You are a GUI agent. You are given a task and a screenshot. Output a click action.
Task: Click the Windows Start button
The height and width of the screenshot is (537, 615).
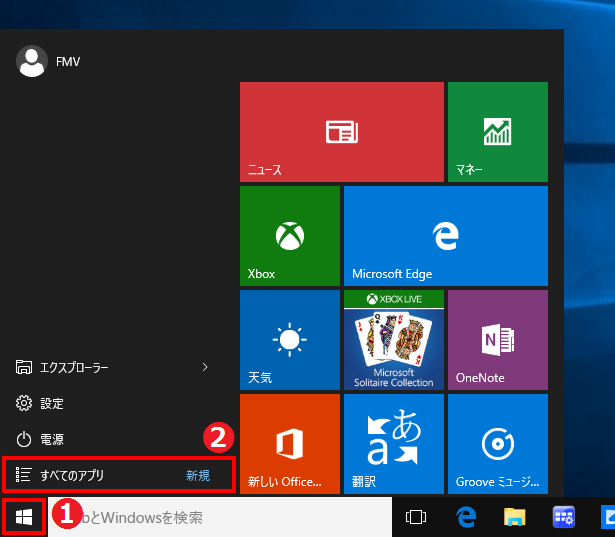[x=24, y=517]
